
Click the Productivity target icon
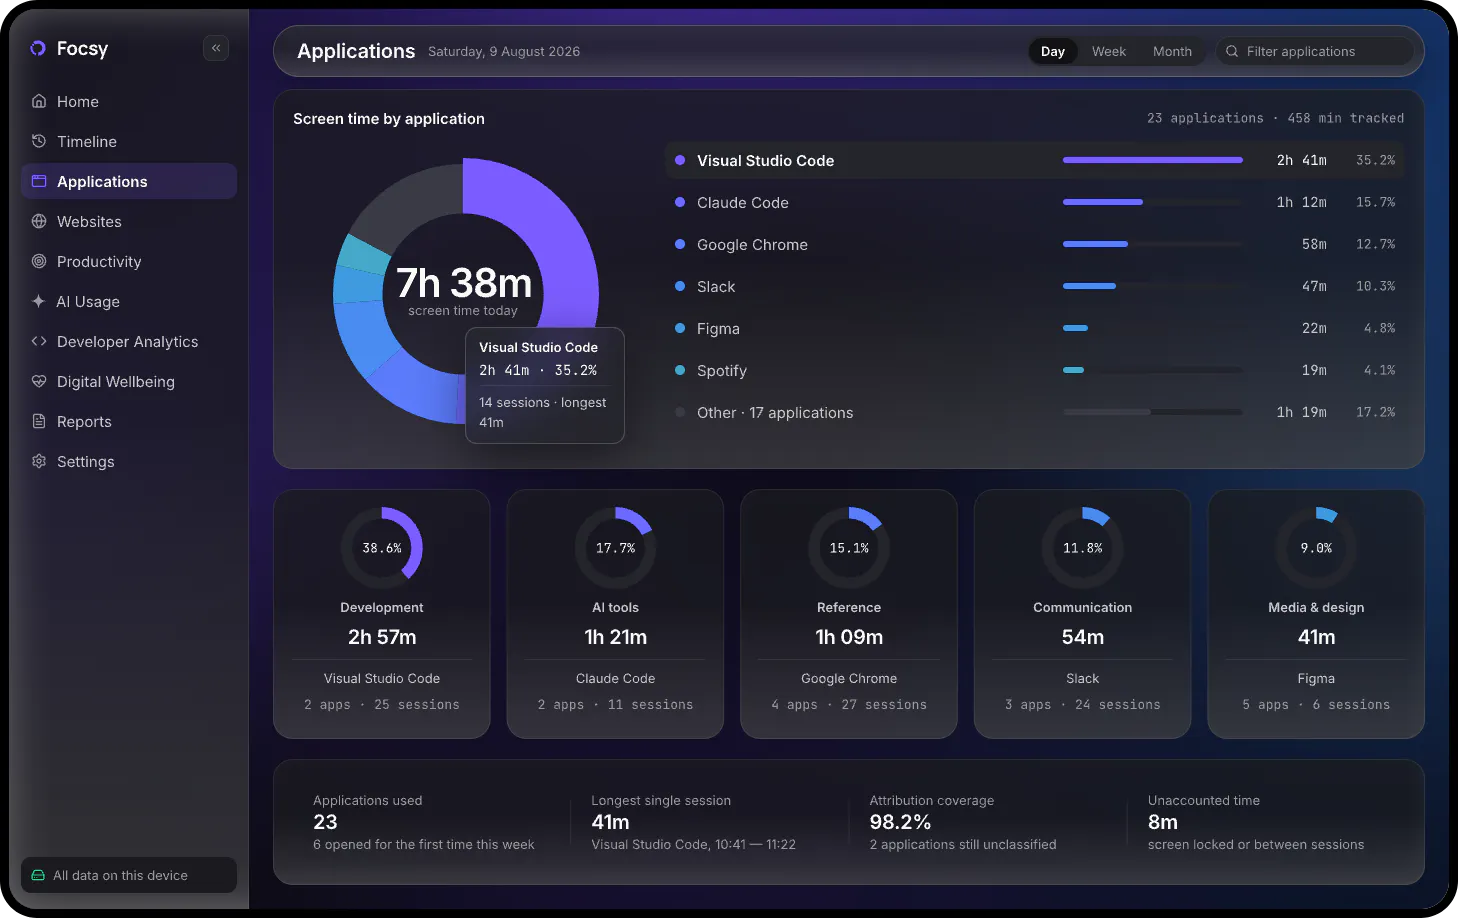[x=39, y=261]
